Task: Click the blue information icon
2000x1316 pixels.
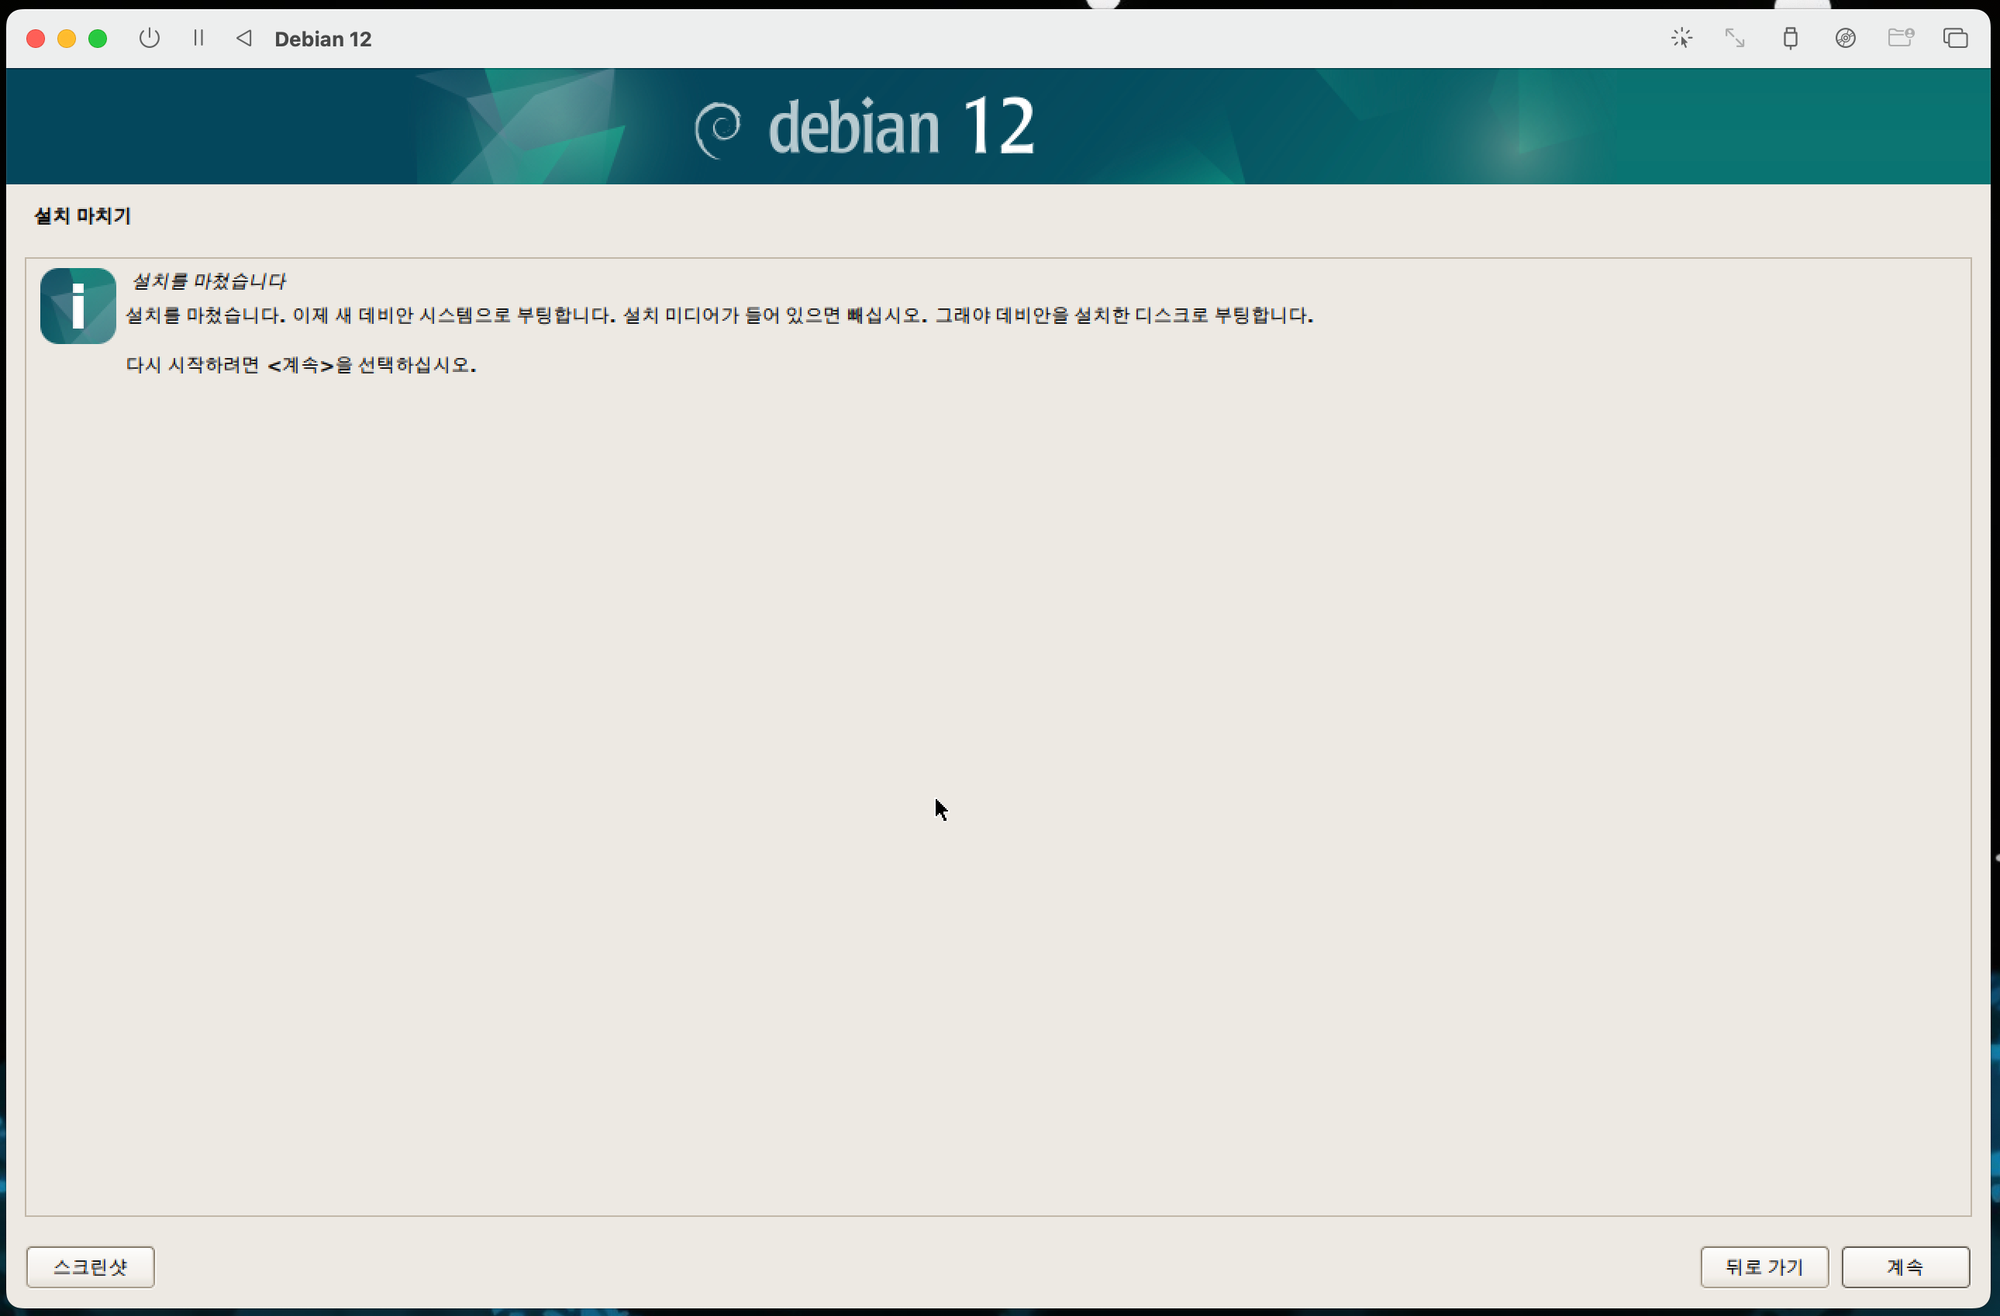Action: point(78,306)
